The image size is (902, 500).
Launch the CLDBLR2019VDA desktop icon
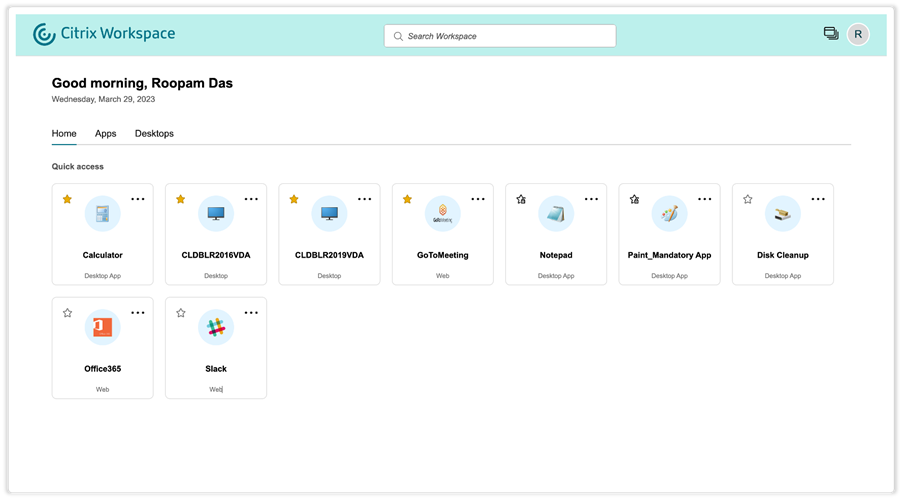pyautogui.click(x=329, y=214)
